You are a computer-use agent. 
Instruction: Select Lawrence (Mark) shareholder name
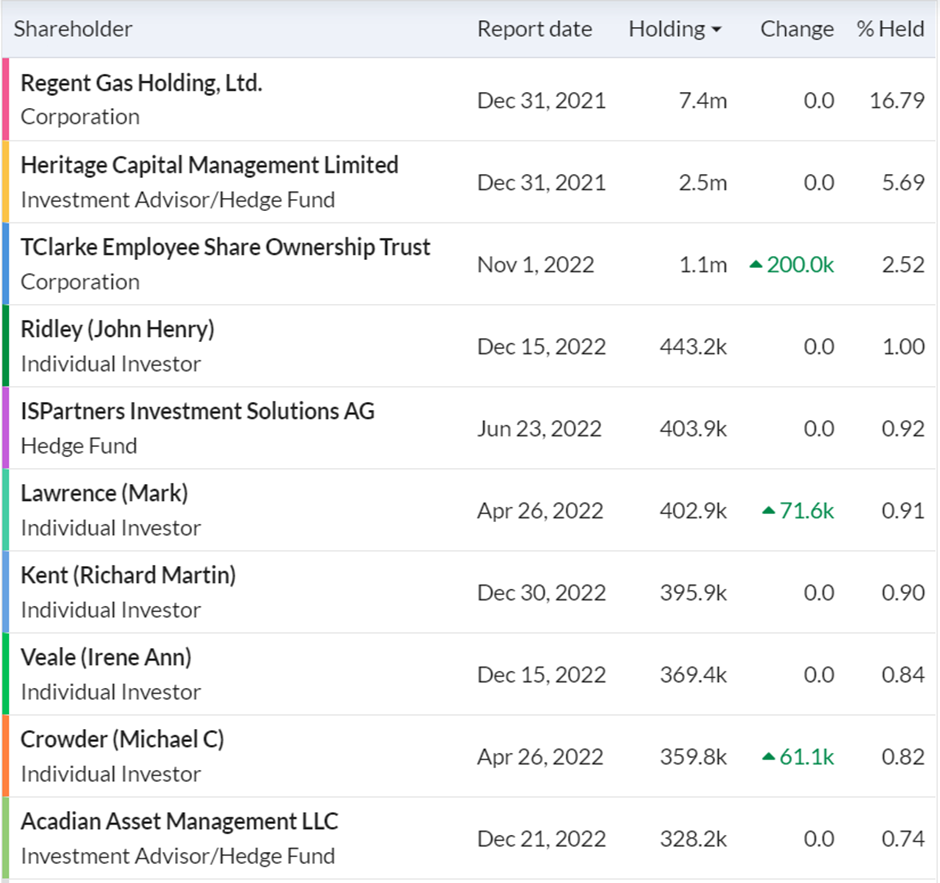coord(104,493)
